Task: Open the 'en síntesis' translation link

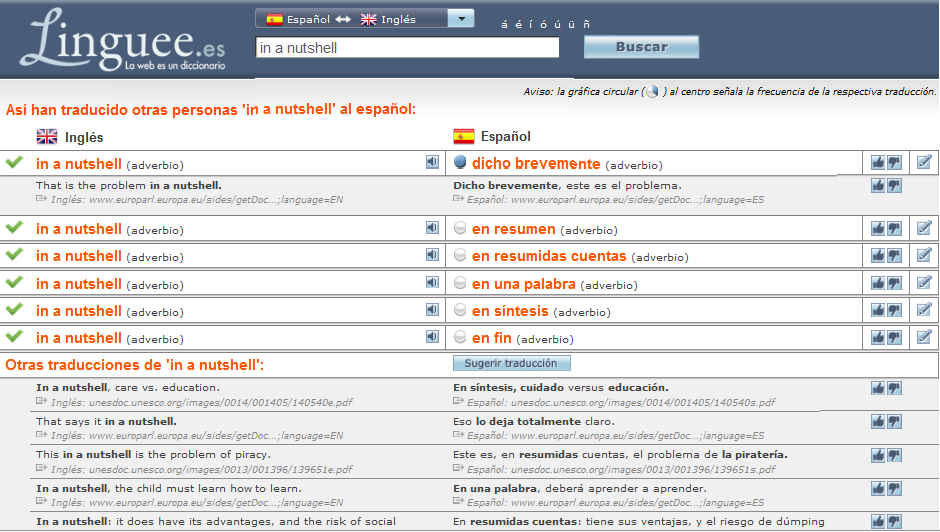Action: (510, 311)
